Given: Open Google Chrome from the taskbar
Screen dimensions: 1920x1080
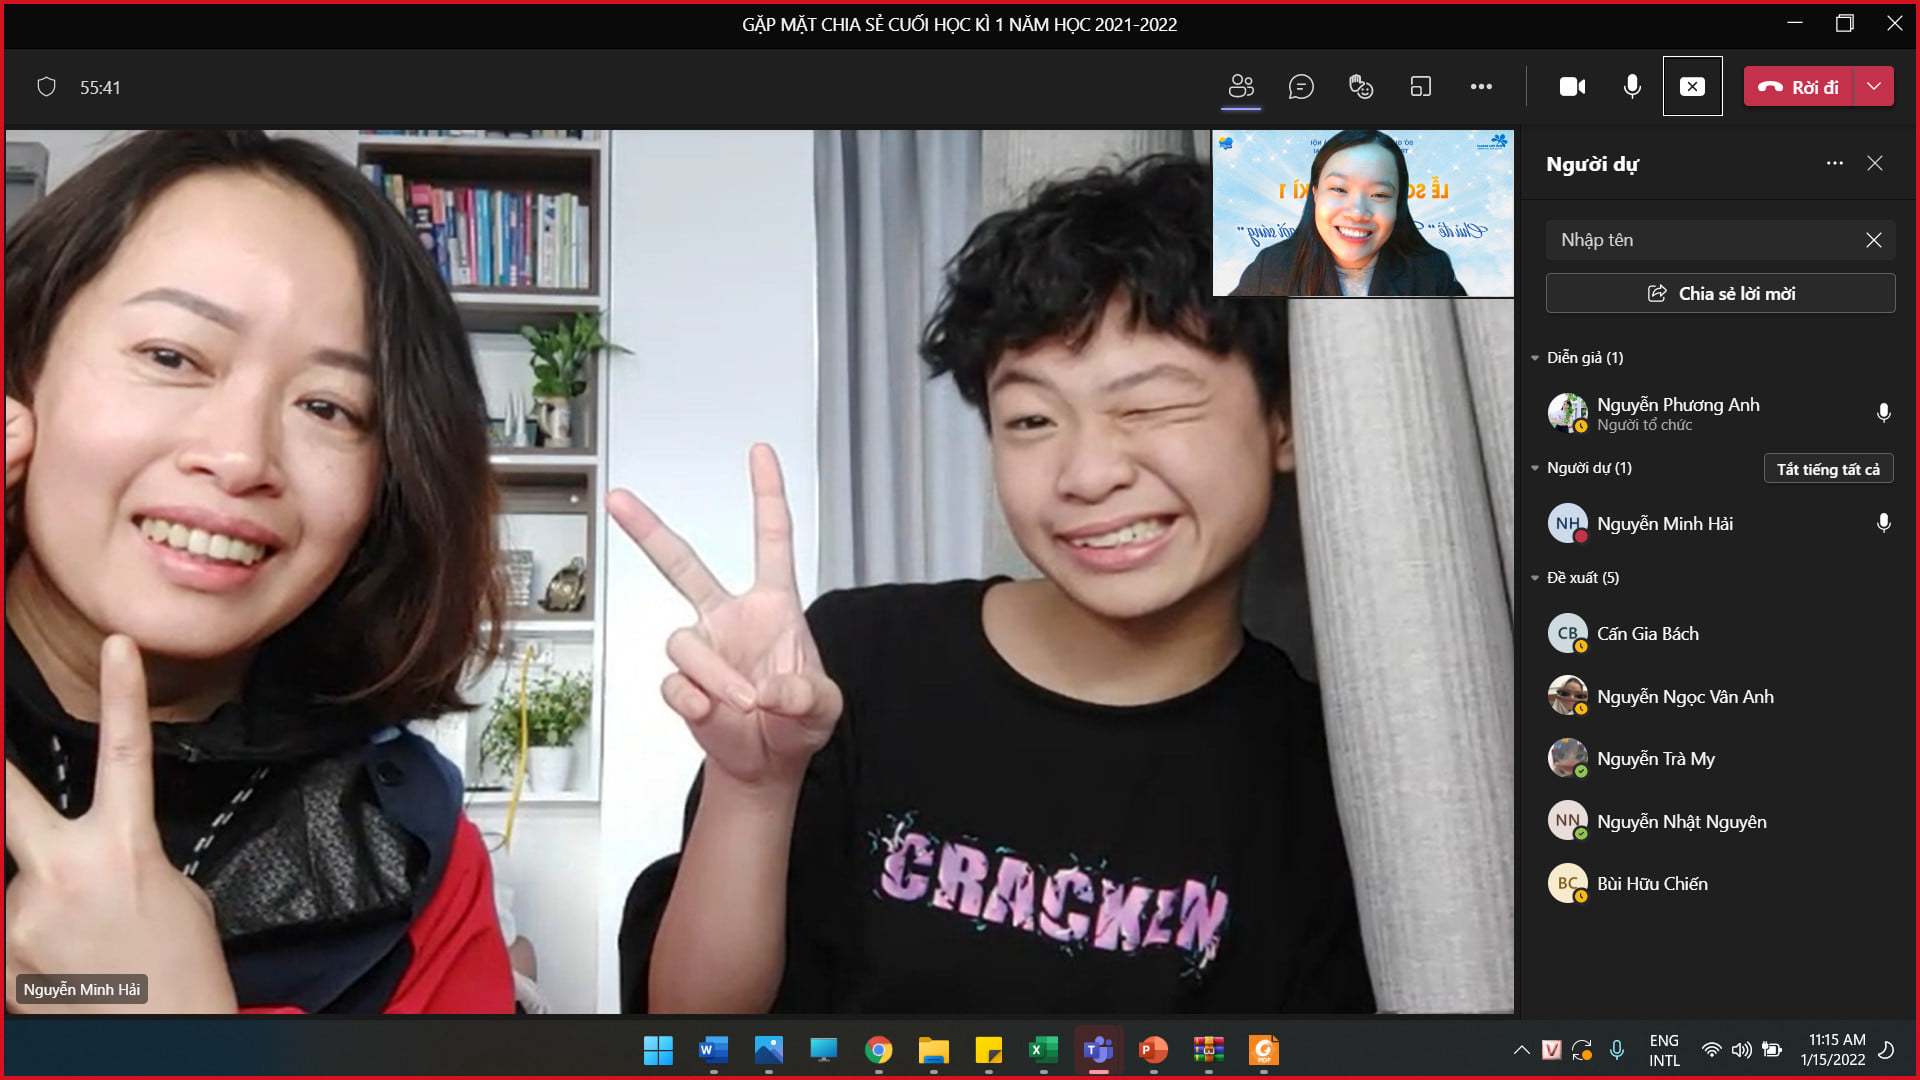Looking at the screenshot, I should (x=878, y=1050).
